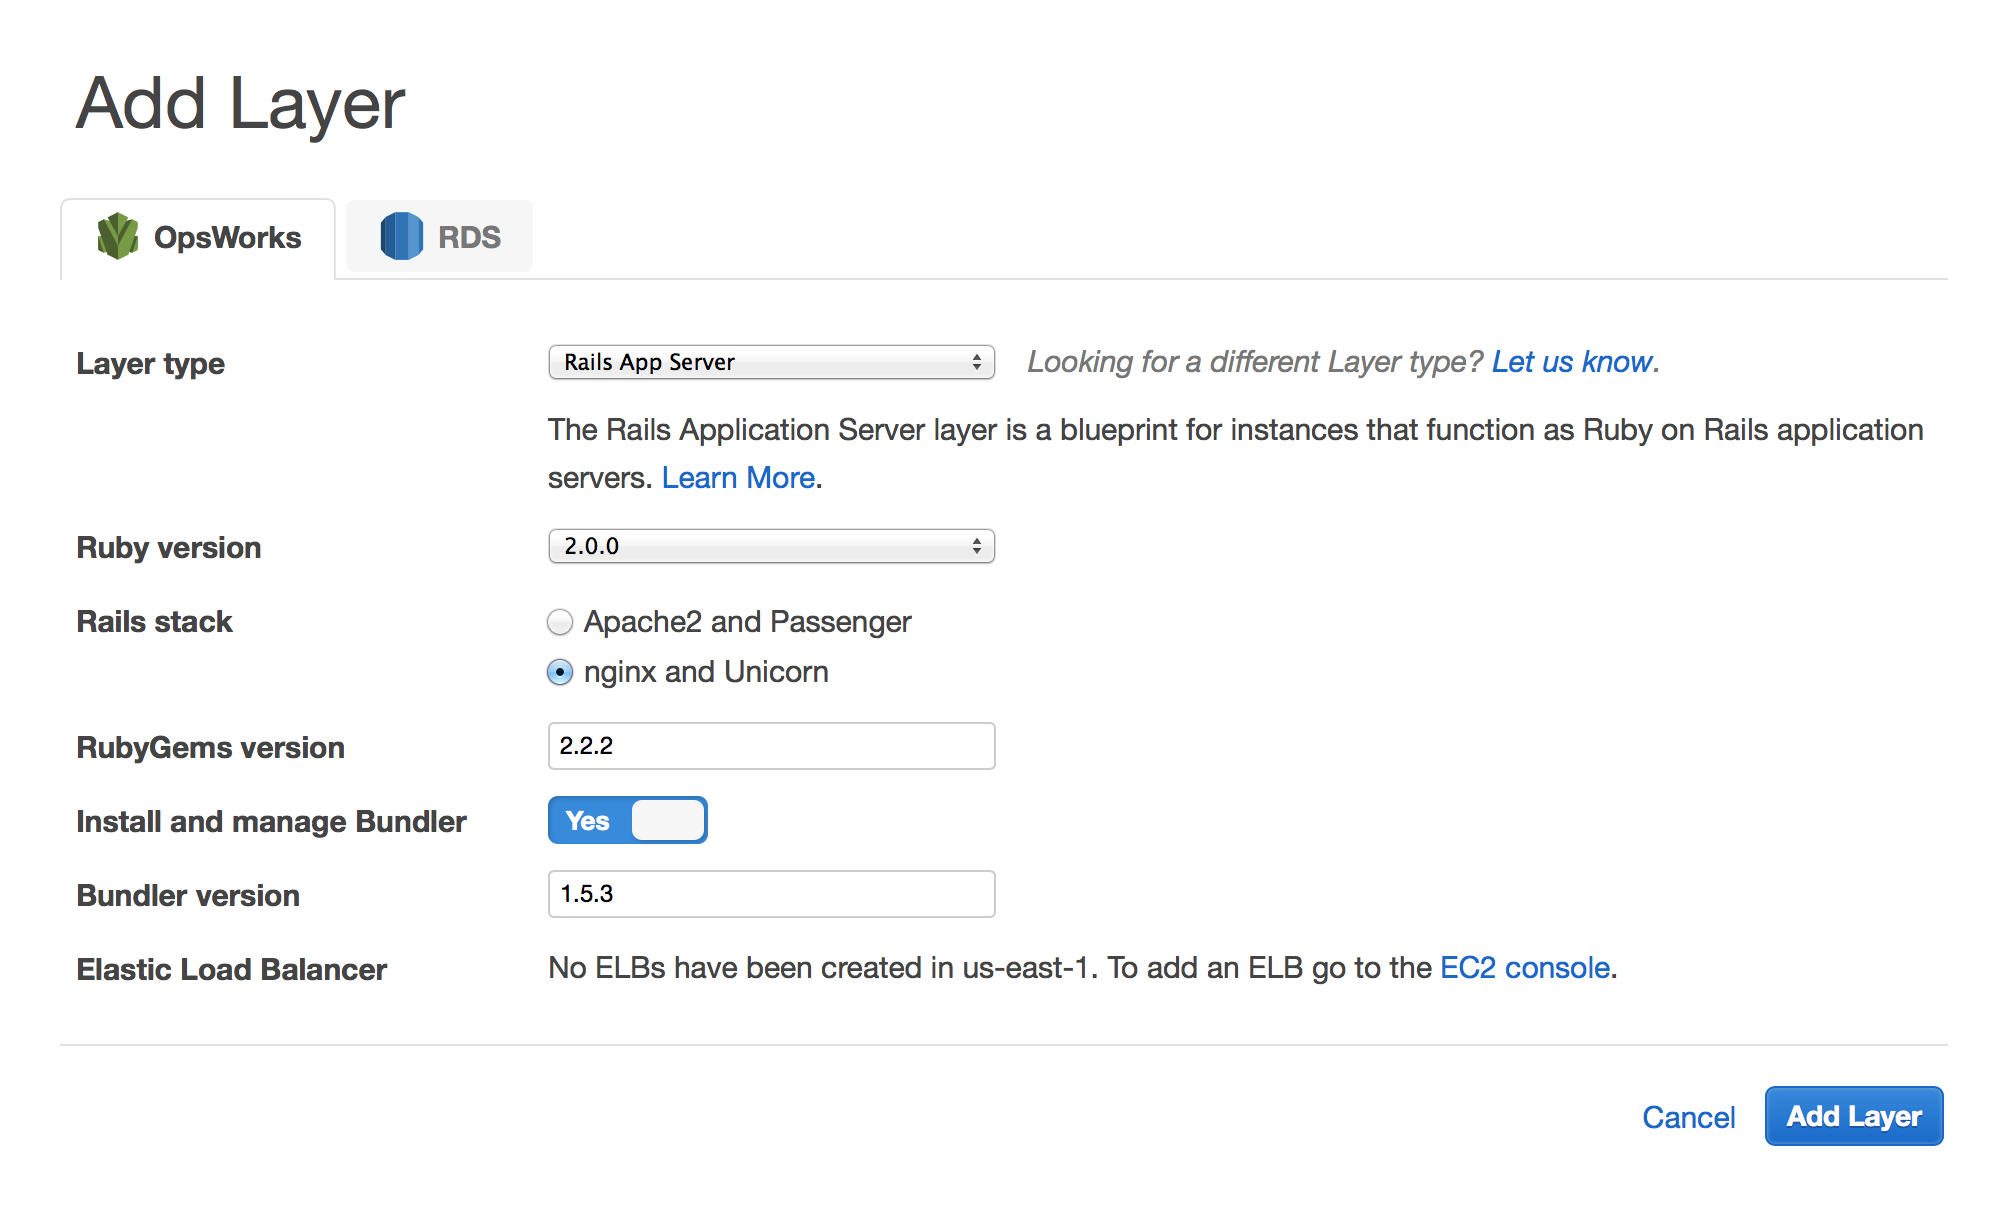Screen dimensions: 1990x1208
Task: Open the EC2 console link
Action: pos(1525,968)
